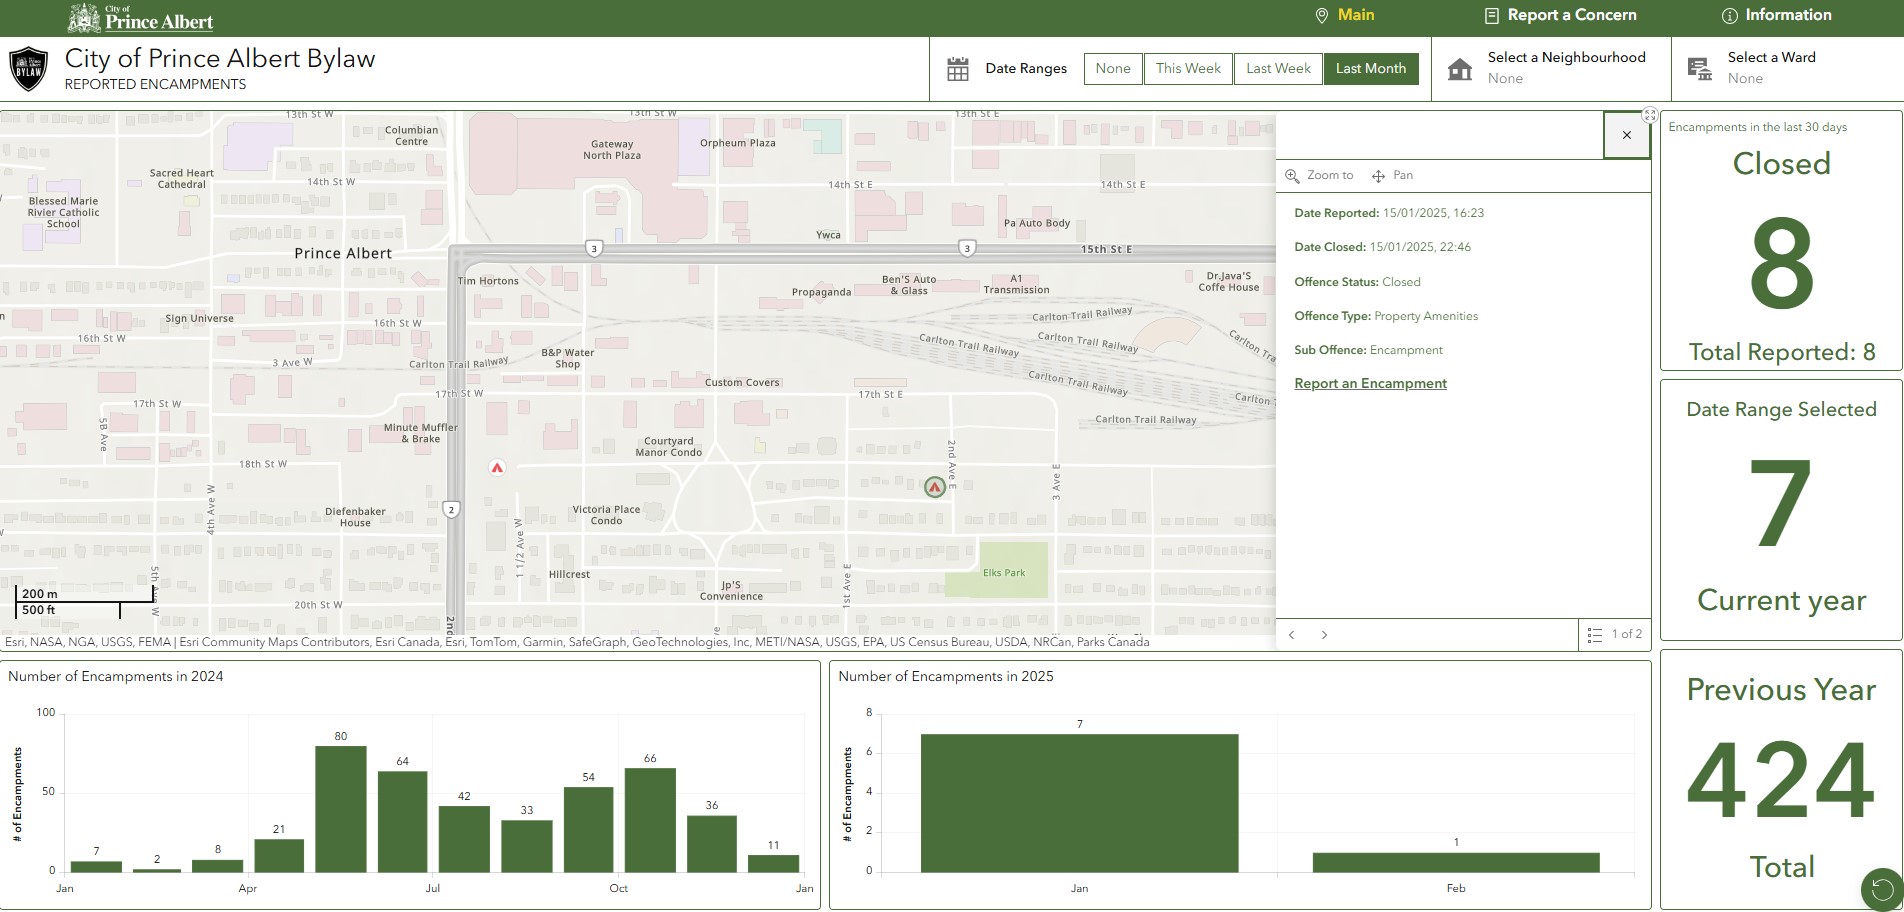
Task: Go to next feature in popup
Action: tap(1324, 635)
